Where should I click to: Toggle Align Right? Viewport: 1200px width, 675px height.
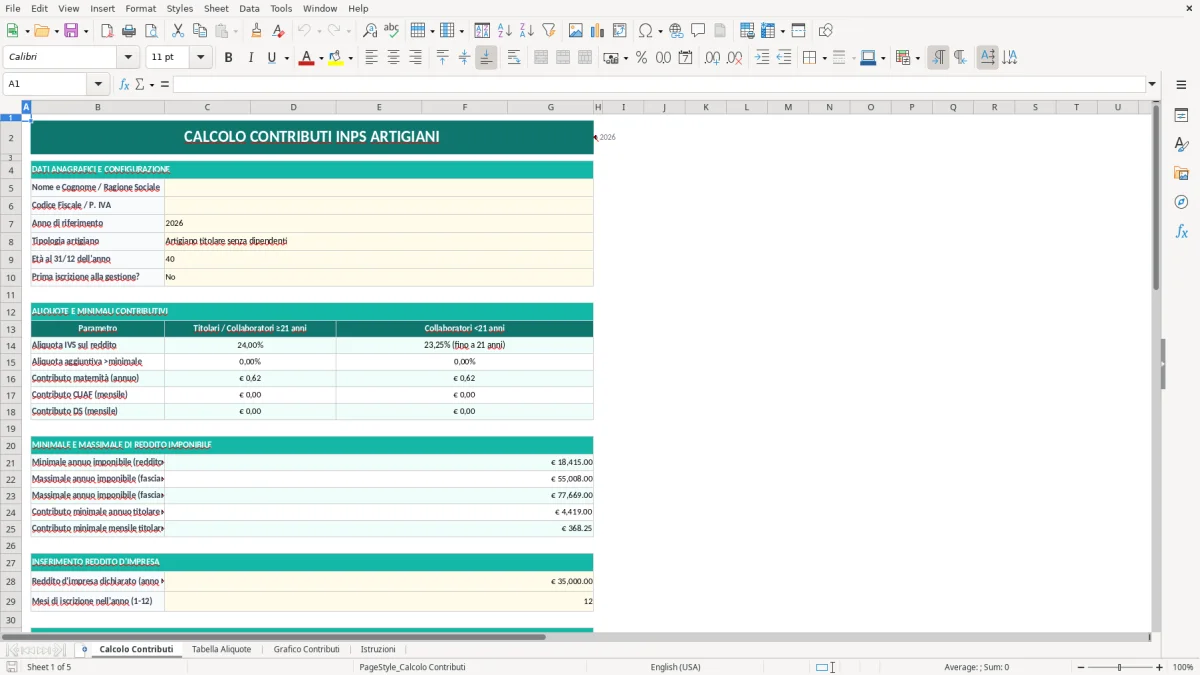point(416,58)
